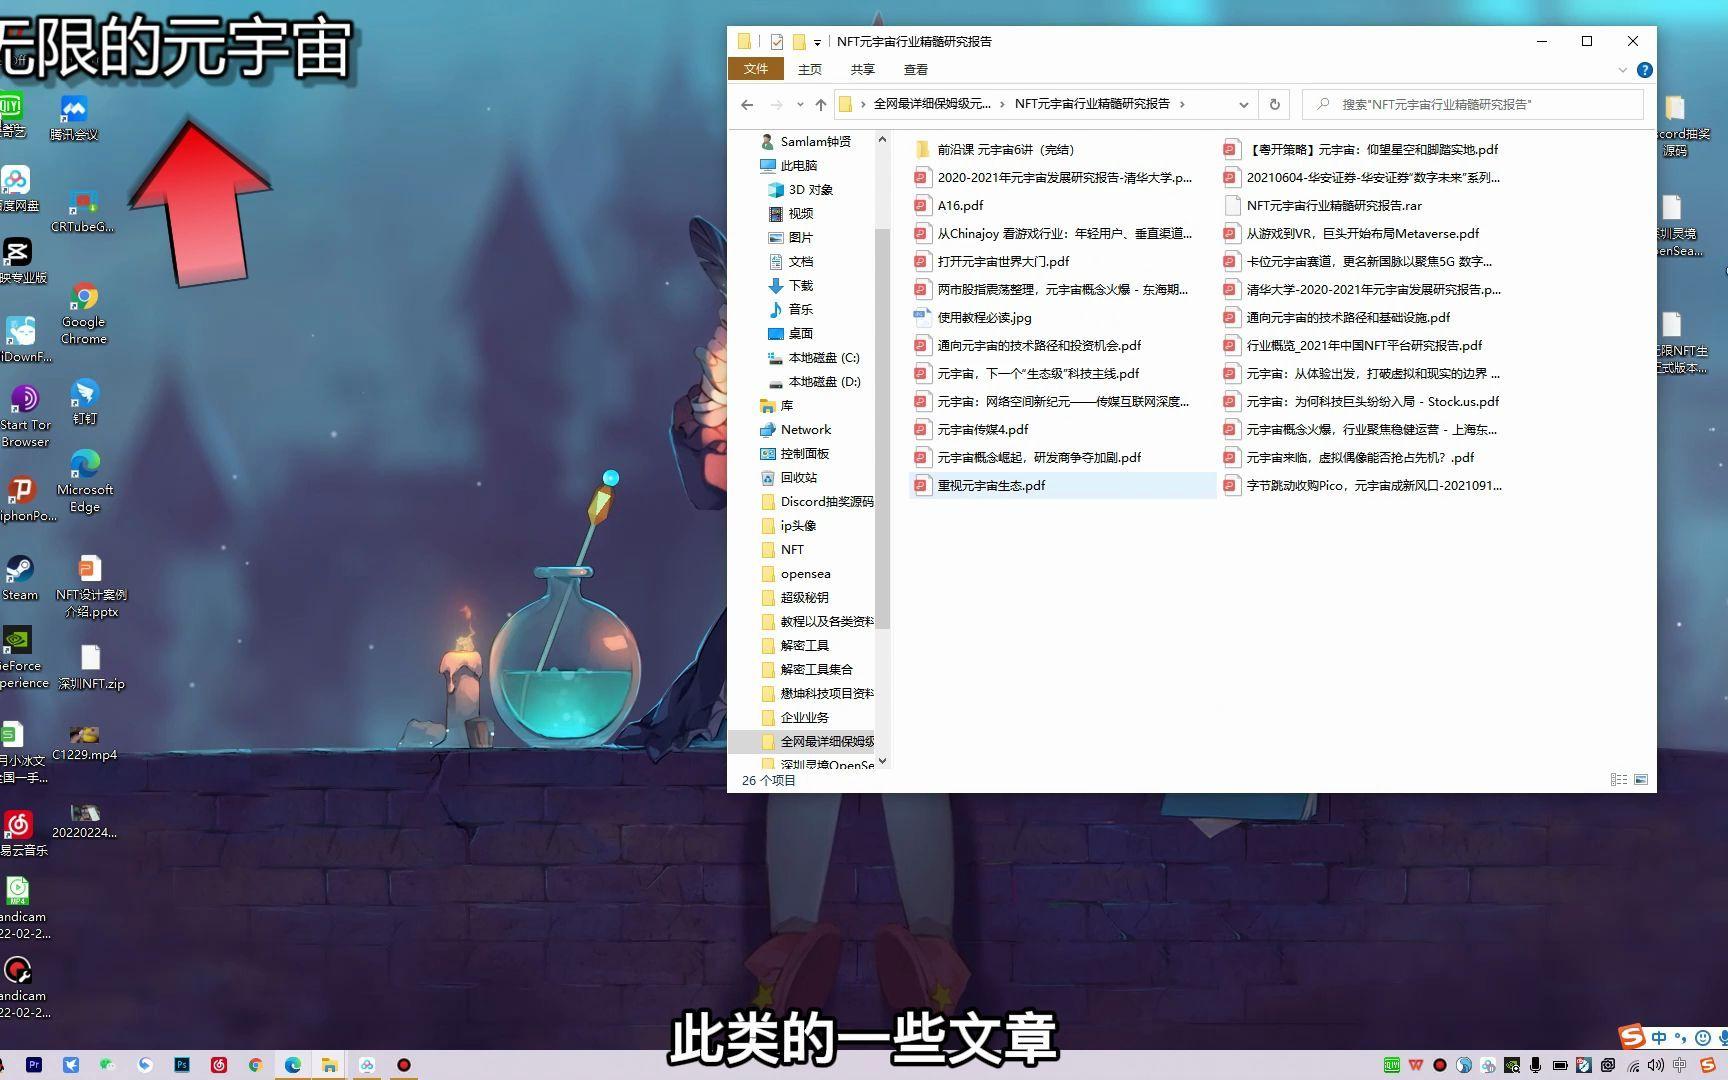The height and width of the screenshot is (1080, 1728).
Task: Select the NFT folder in the sidebar
Action: pyautogui.click(x=792, y=549)
